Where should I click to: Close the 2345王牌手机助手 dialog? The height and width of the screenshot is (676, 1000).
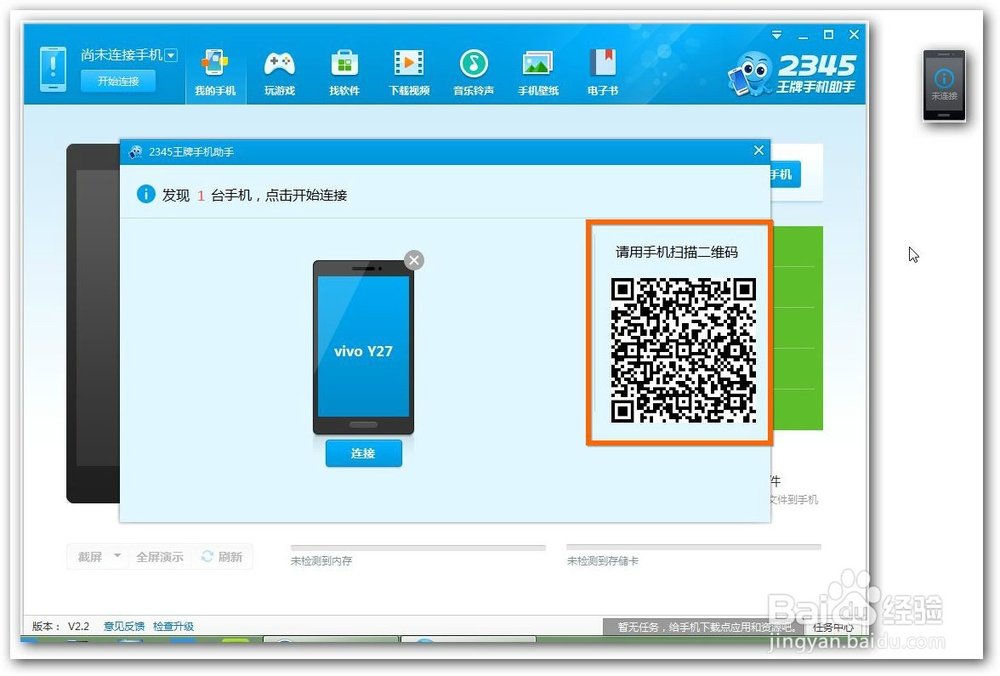tap(758, 151)
